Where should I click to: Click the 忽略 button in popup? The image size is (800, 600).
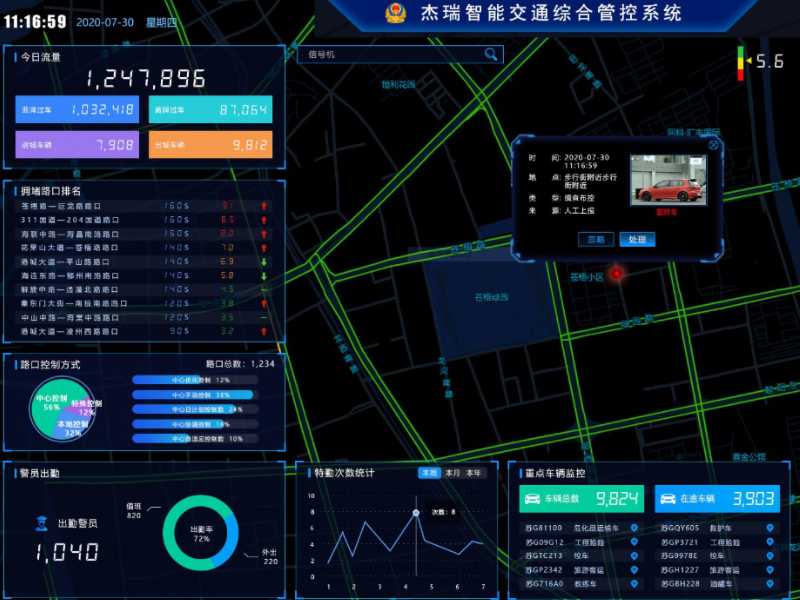[596, 240]
